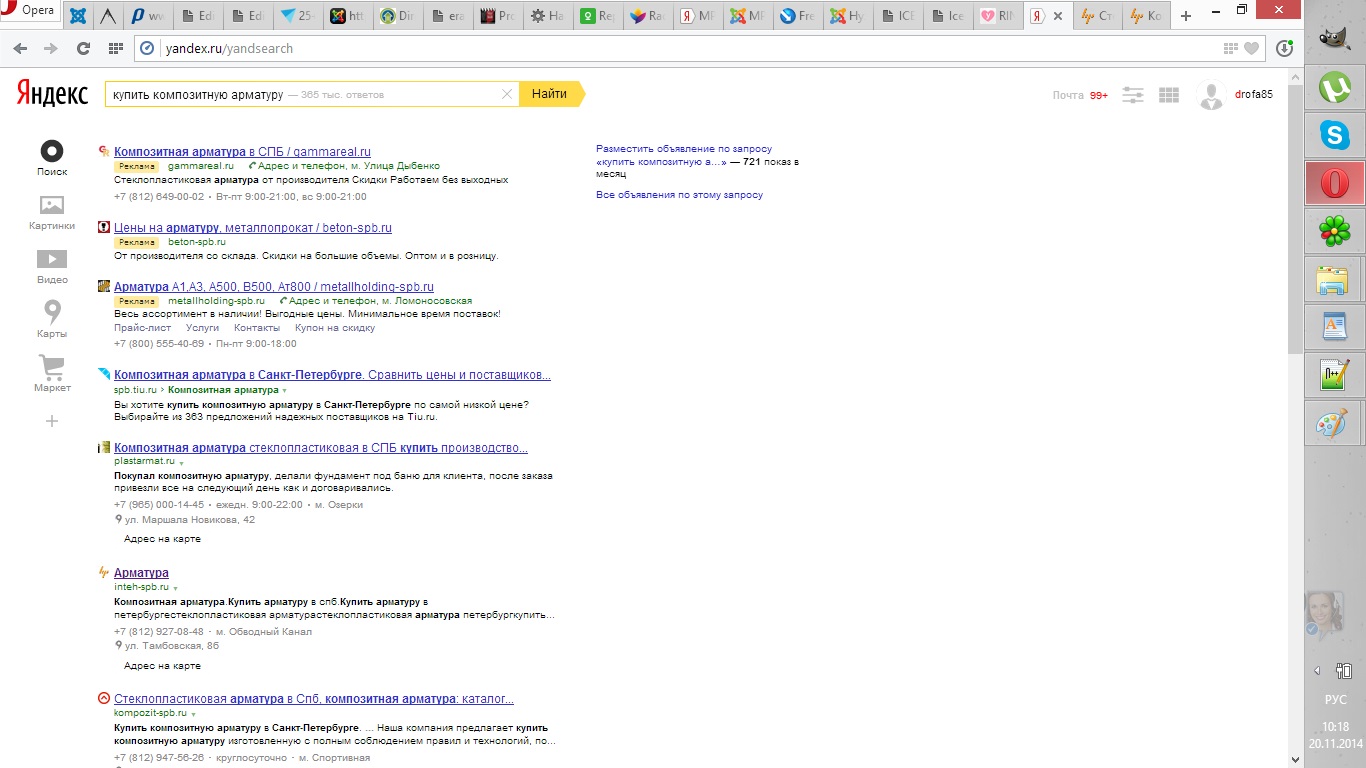Open a new browser tab

(x=1186, y=16)
